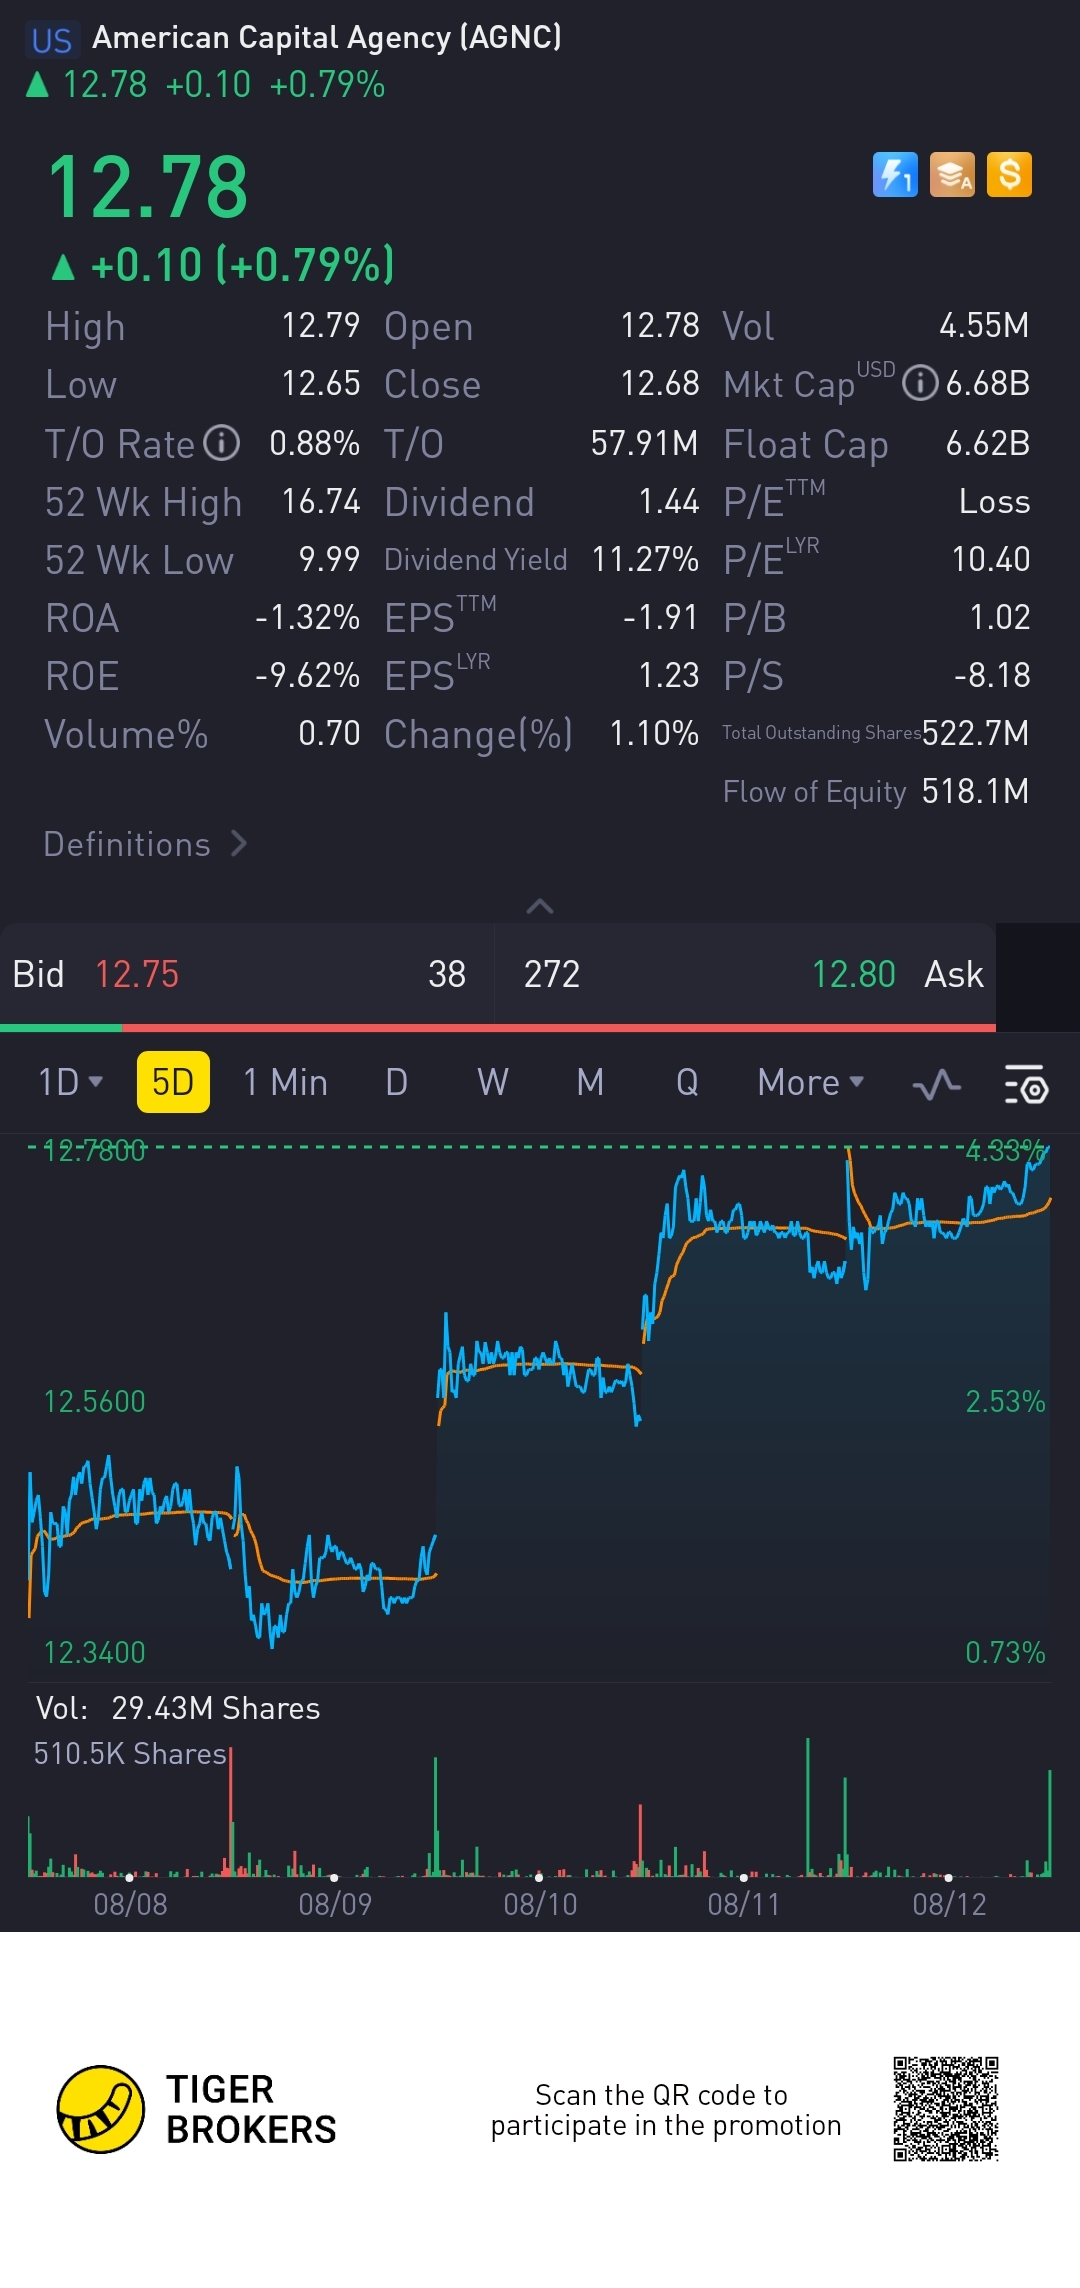Tap the 08/12 date marker
The image size is (1080, 2288).
tap(949, 1904)
